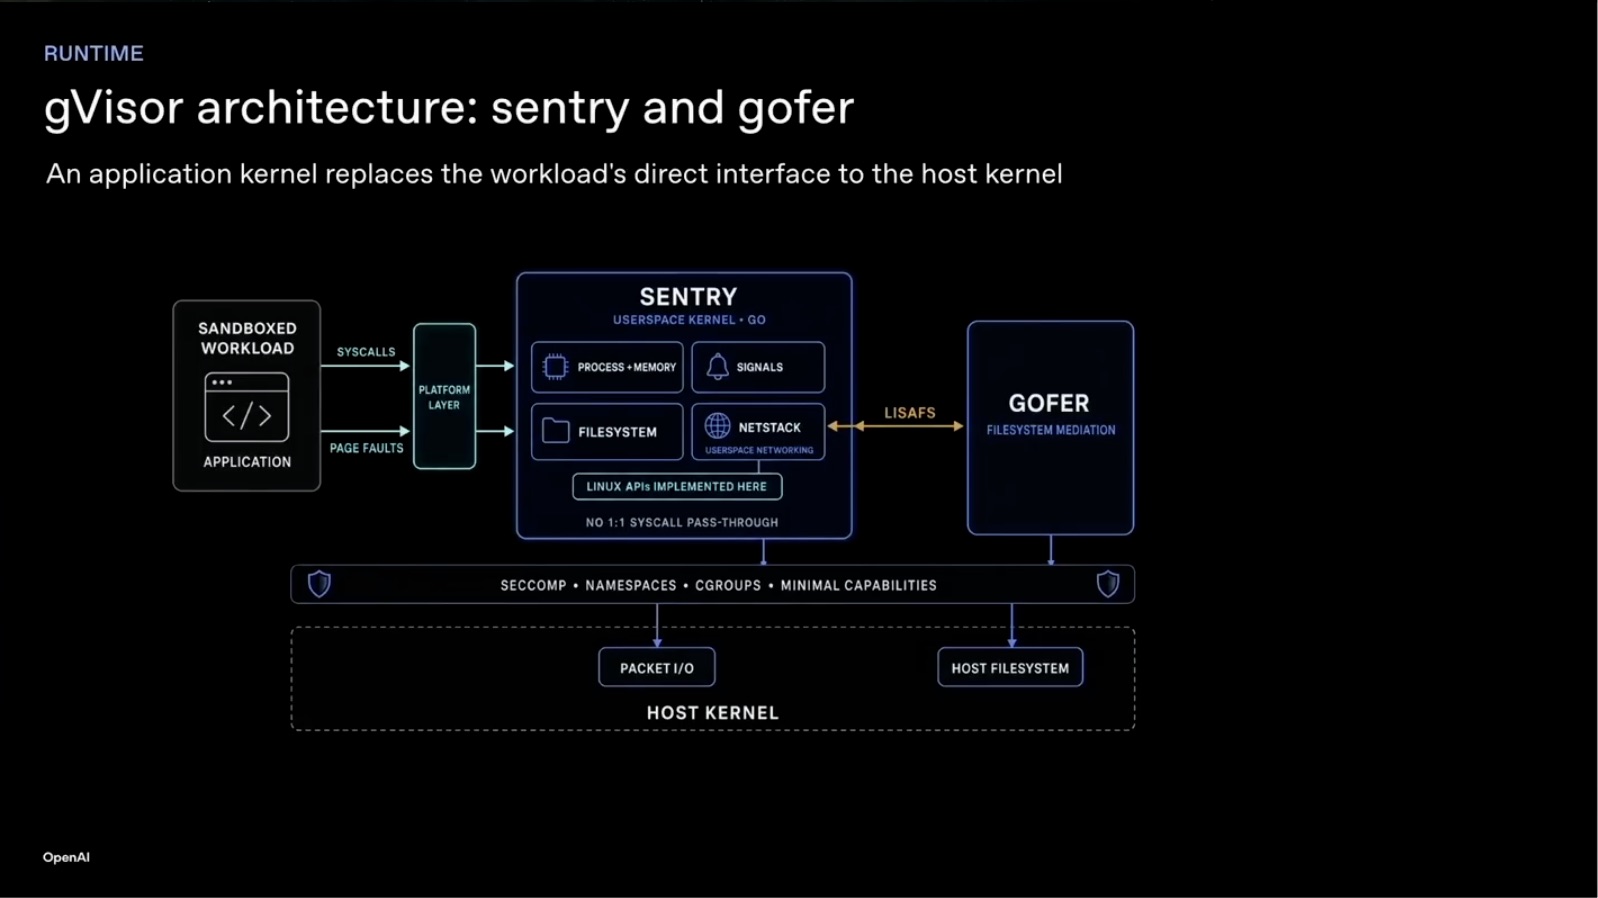Click the RUNTIME section label
The image size is (1598, 898).
point(94,54)
